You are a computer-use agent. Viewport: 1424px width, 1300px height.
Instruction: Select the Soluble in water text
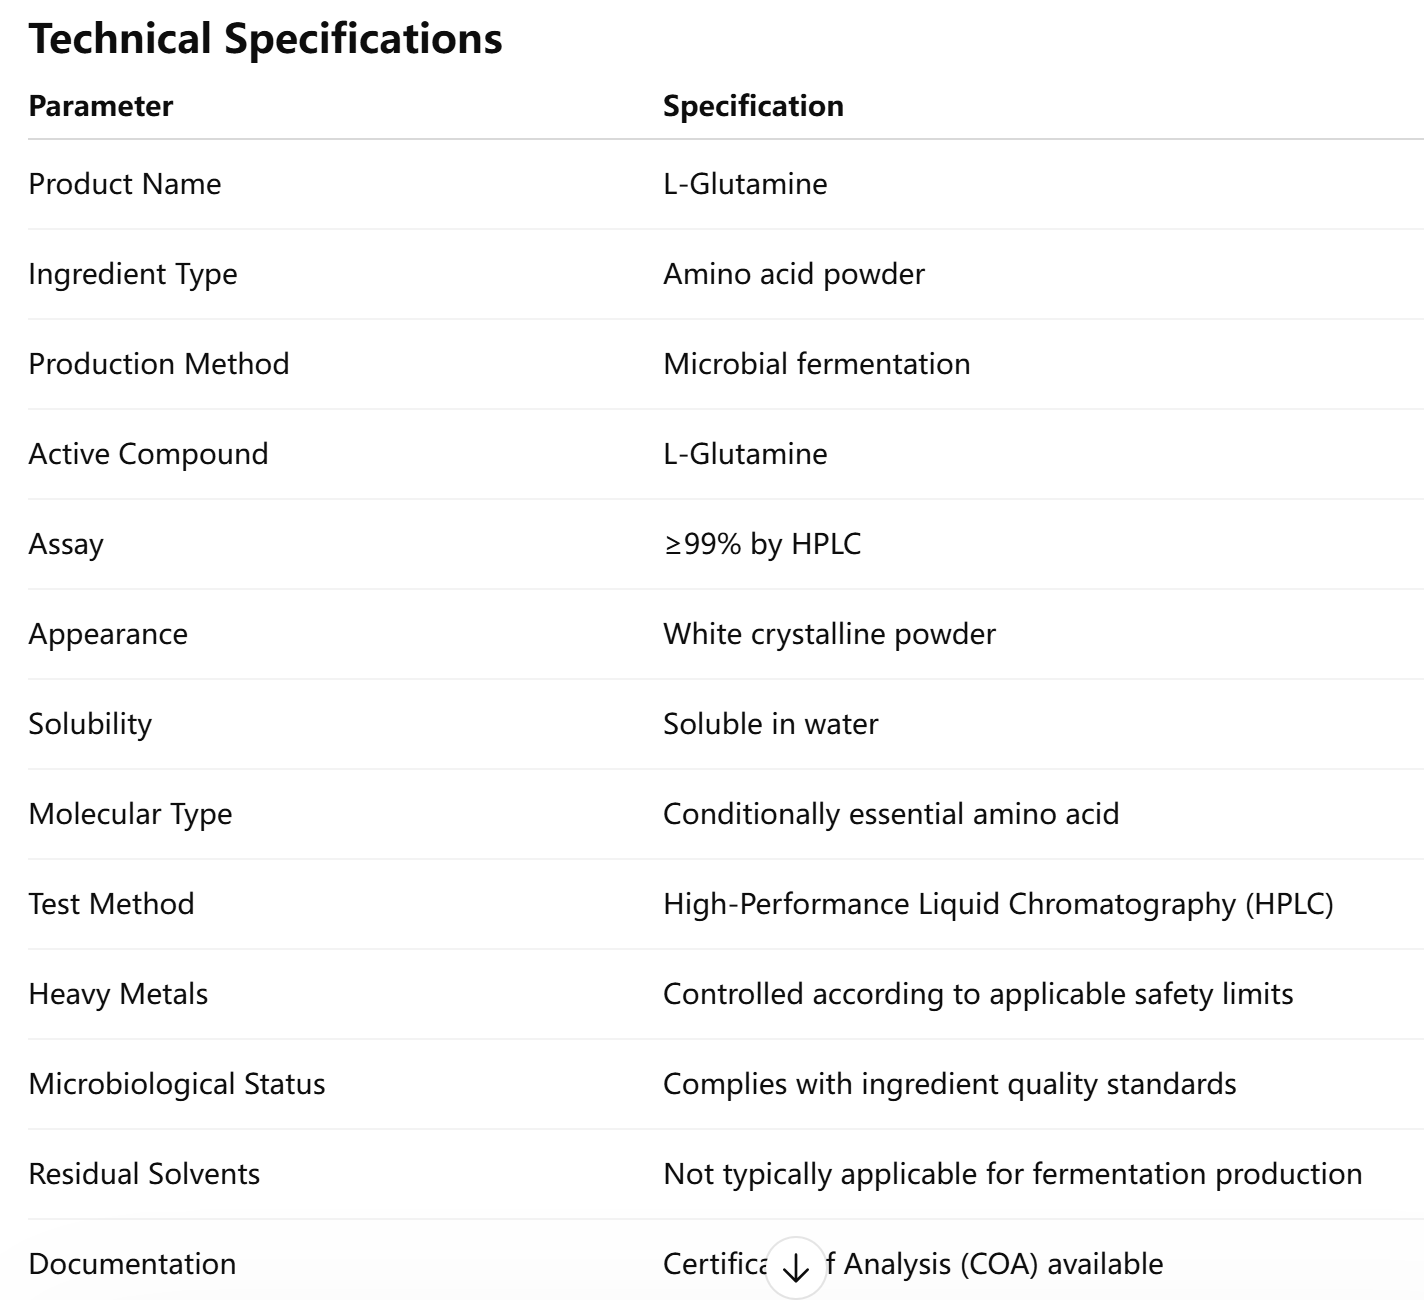[770, 724]
